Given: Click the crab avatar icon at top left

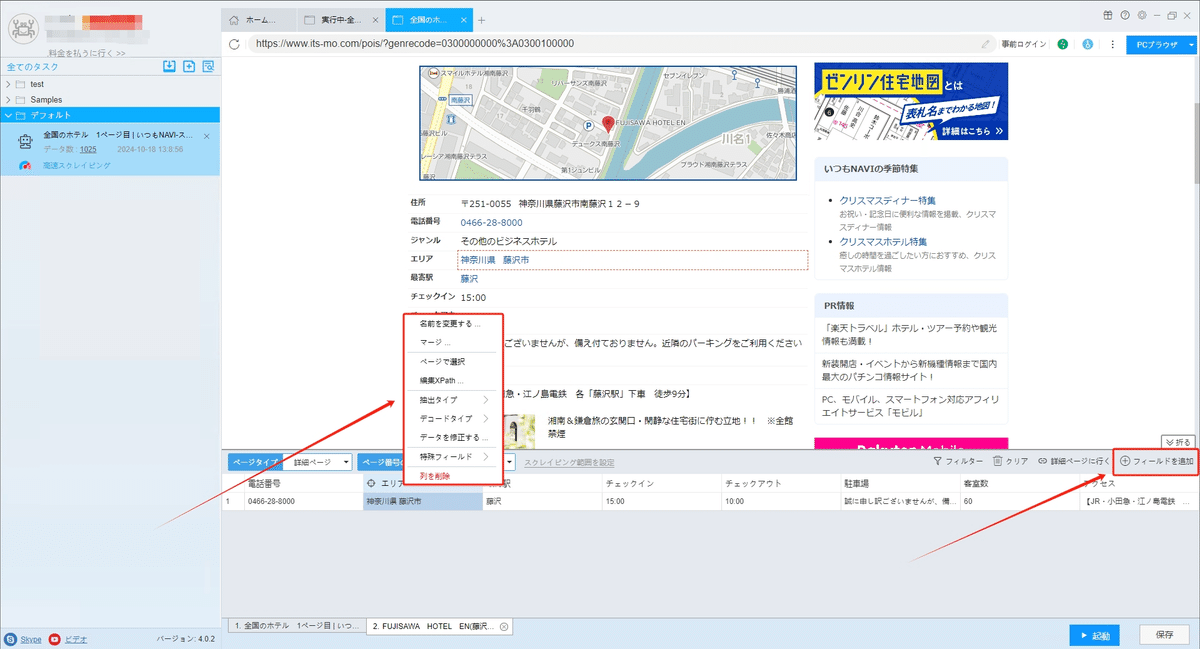Looking at the screenshot, I should pos(25,27).
